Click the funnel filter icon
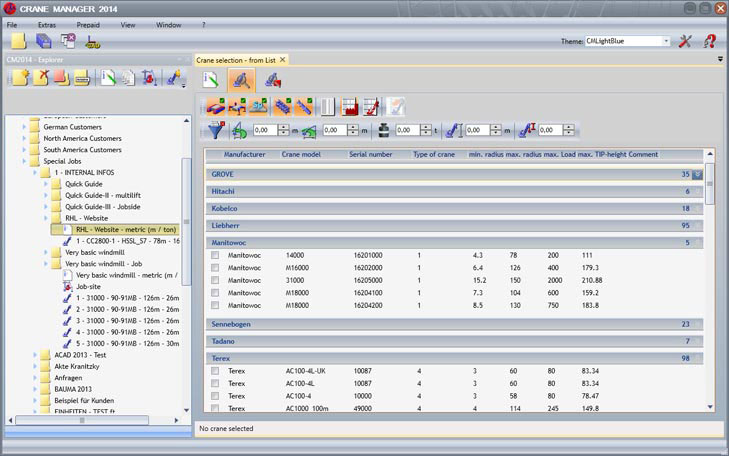The image size is (729, 456). coord(216,131)
